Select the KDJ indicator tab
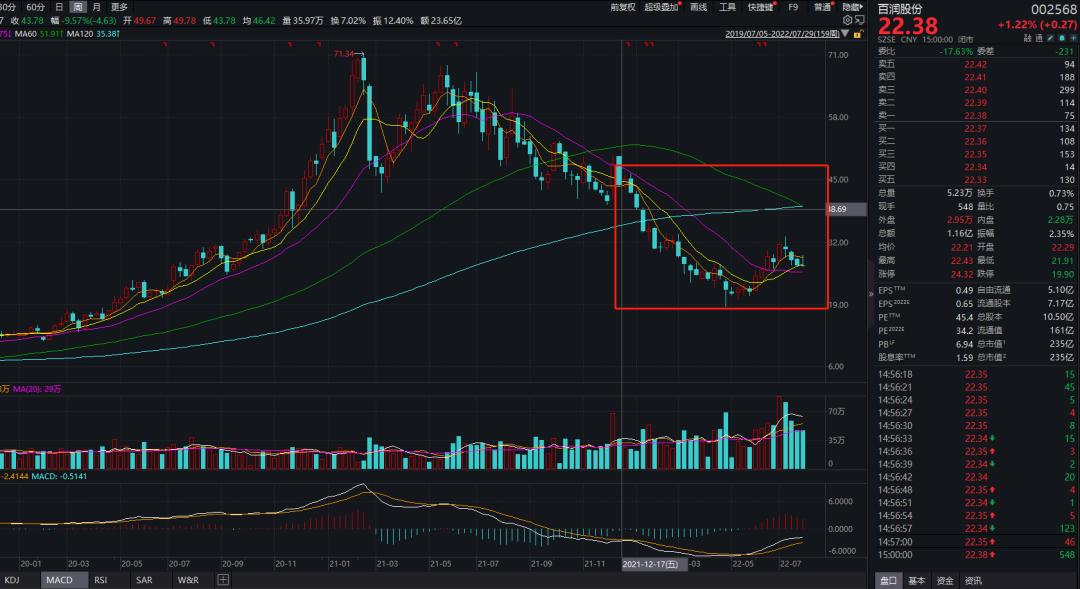Viewport: 1080px width, 589px height. (12, 580)
